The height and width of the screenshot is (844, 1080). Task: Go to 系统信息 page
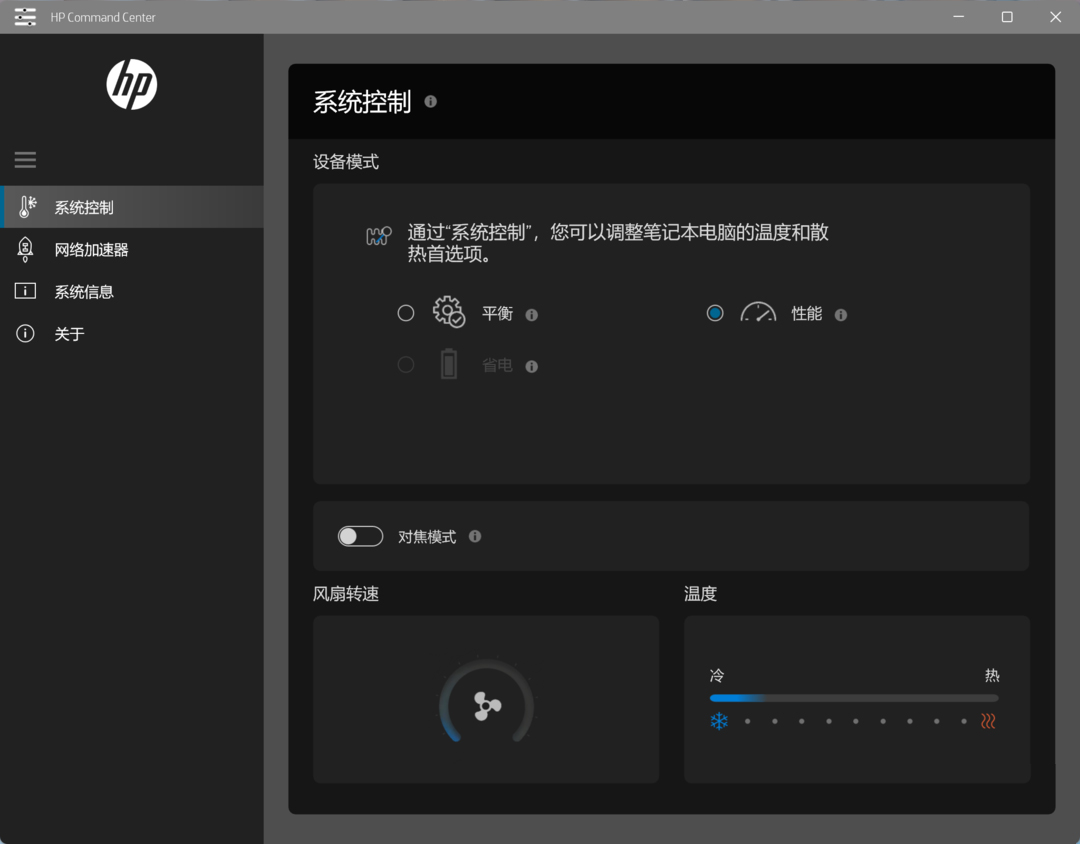click(x=84, y=292)
